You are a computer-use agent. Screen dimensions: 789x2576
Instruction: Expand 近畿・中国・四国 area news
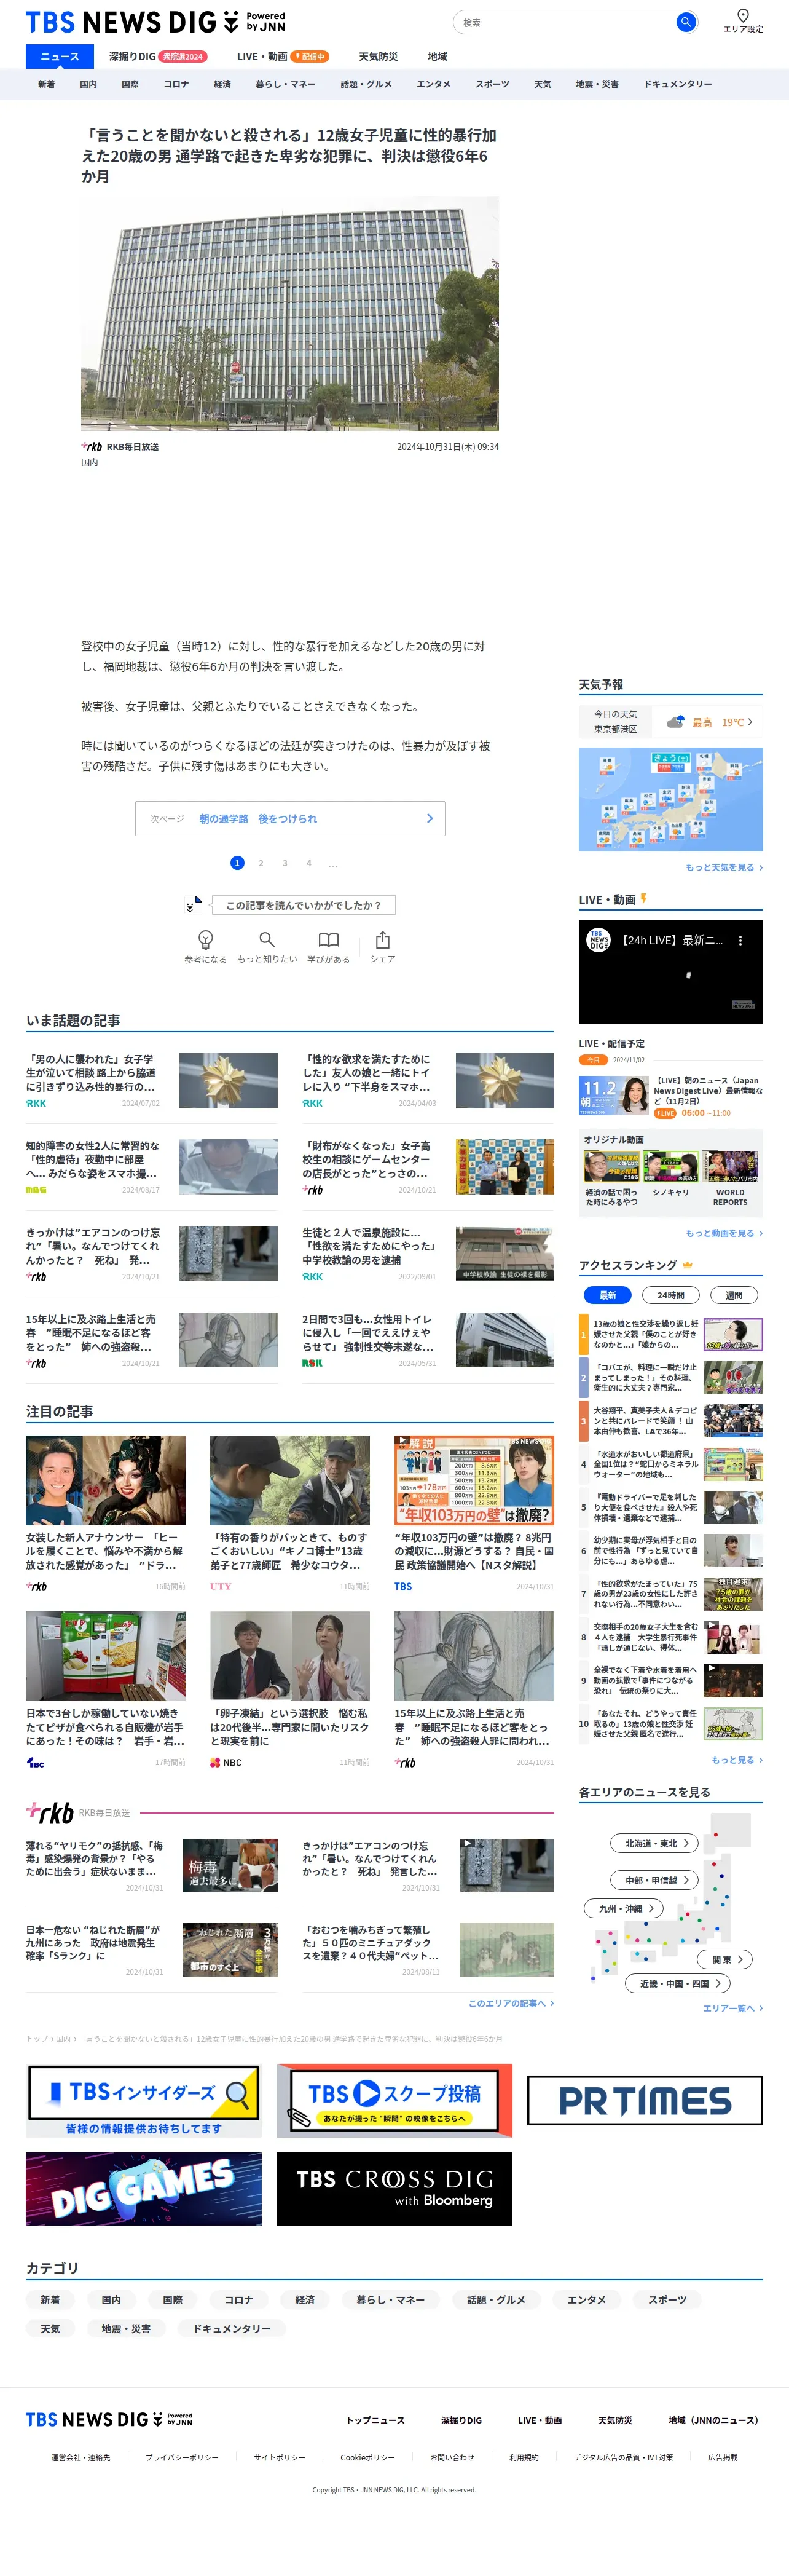tap(679, 1983)
